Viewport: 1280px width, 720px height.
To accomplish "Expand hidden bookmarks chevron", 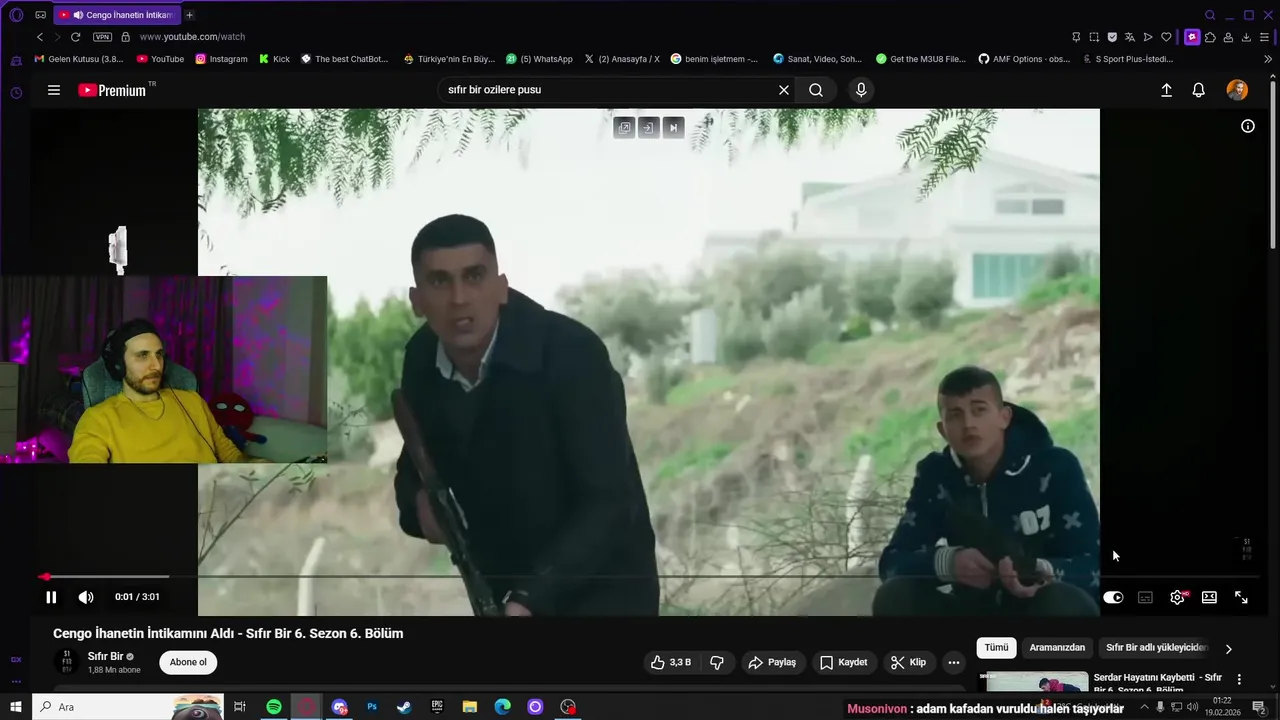I will coord(1269,59).
